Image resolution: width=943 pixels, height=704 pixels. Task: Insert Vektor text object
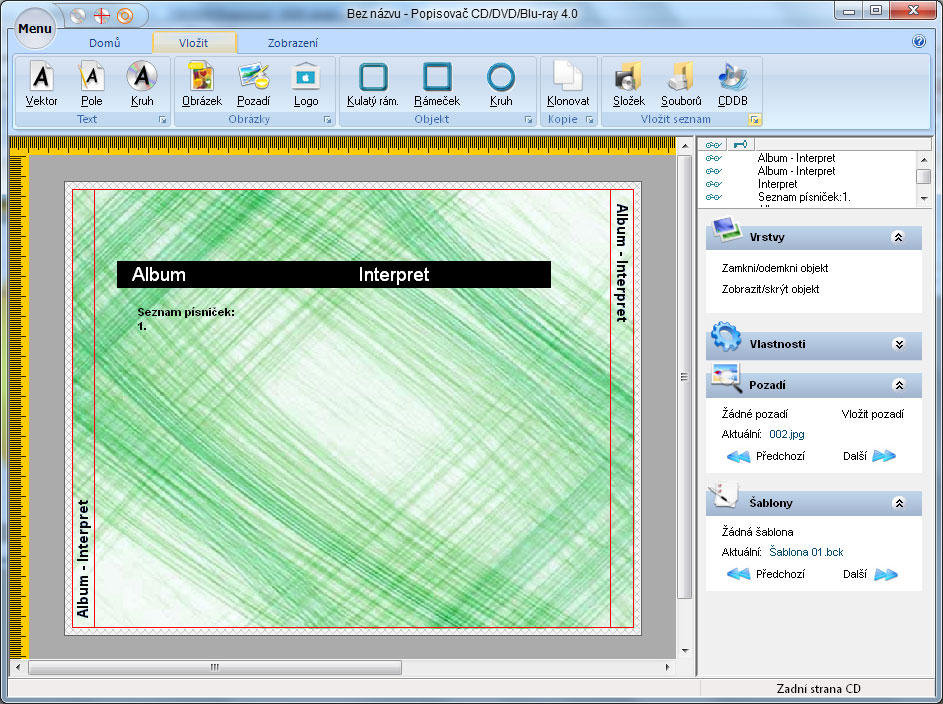(x=41, y=83)
